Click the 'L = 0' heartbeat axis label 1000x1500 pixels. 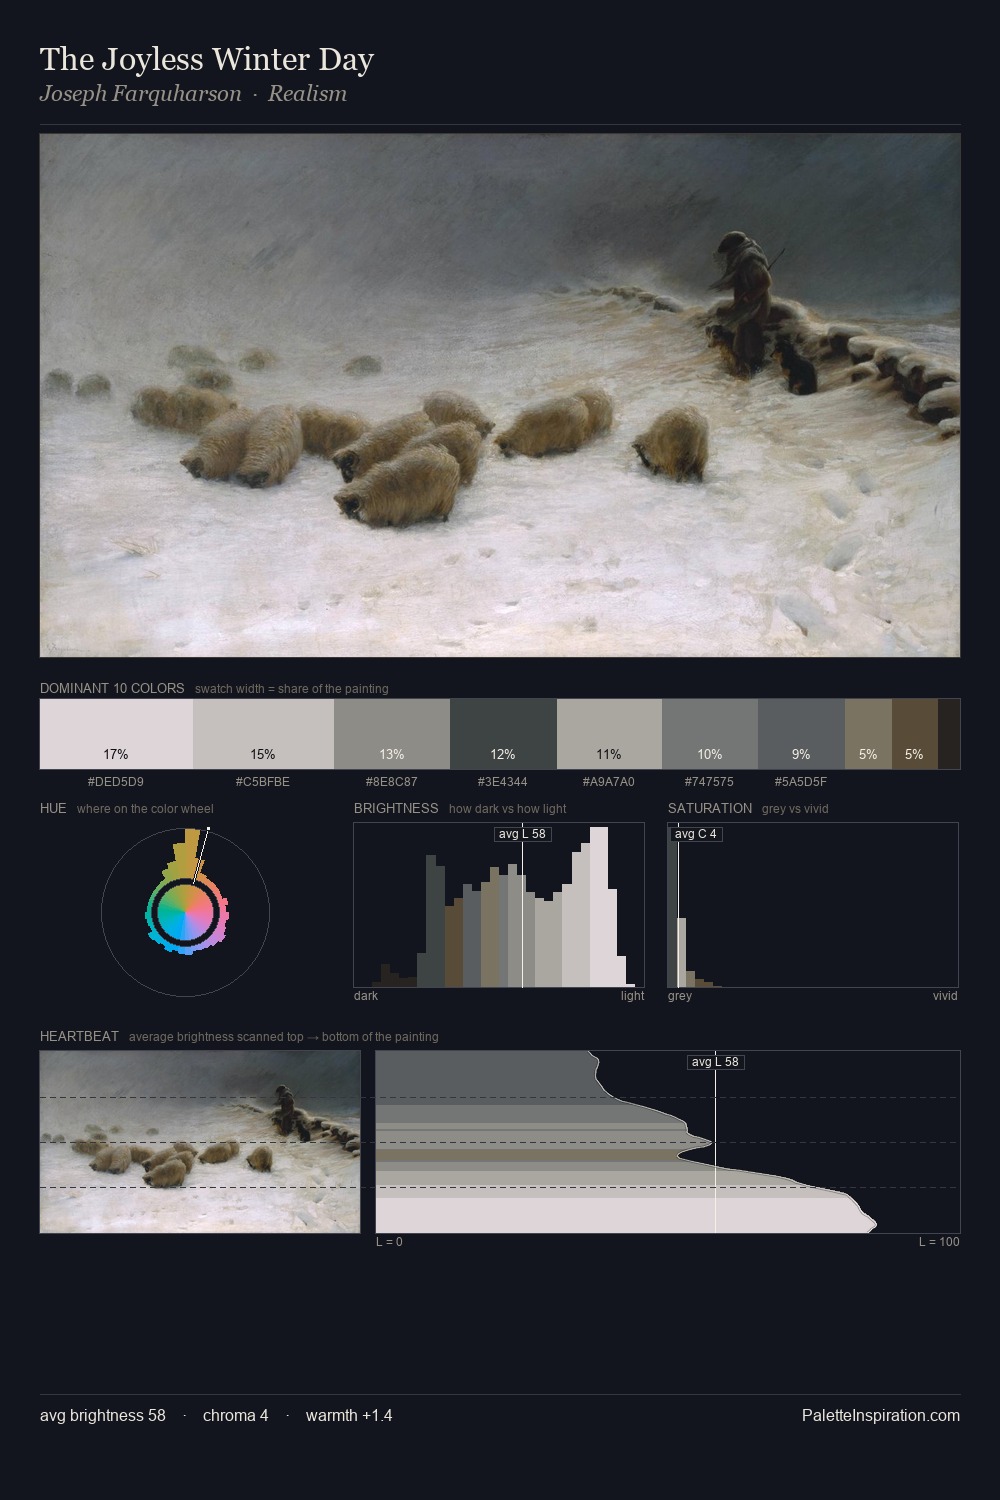pyautogui.click(x=389, y=1242)
